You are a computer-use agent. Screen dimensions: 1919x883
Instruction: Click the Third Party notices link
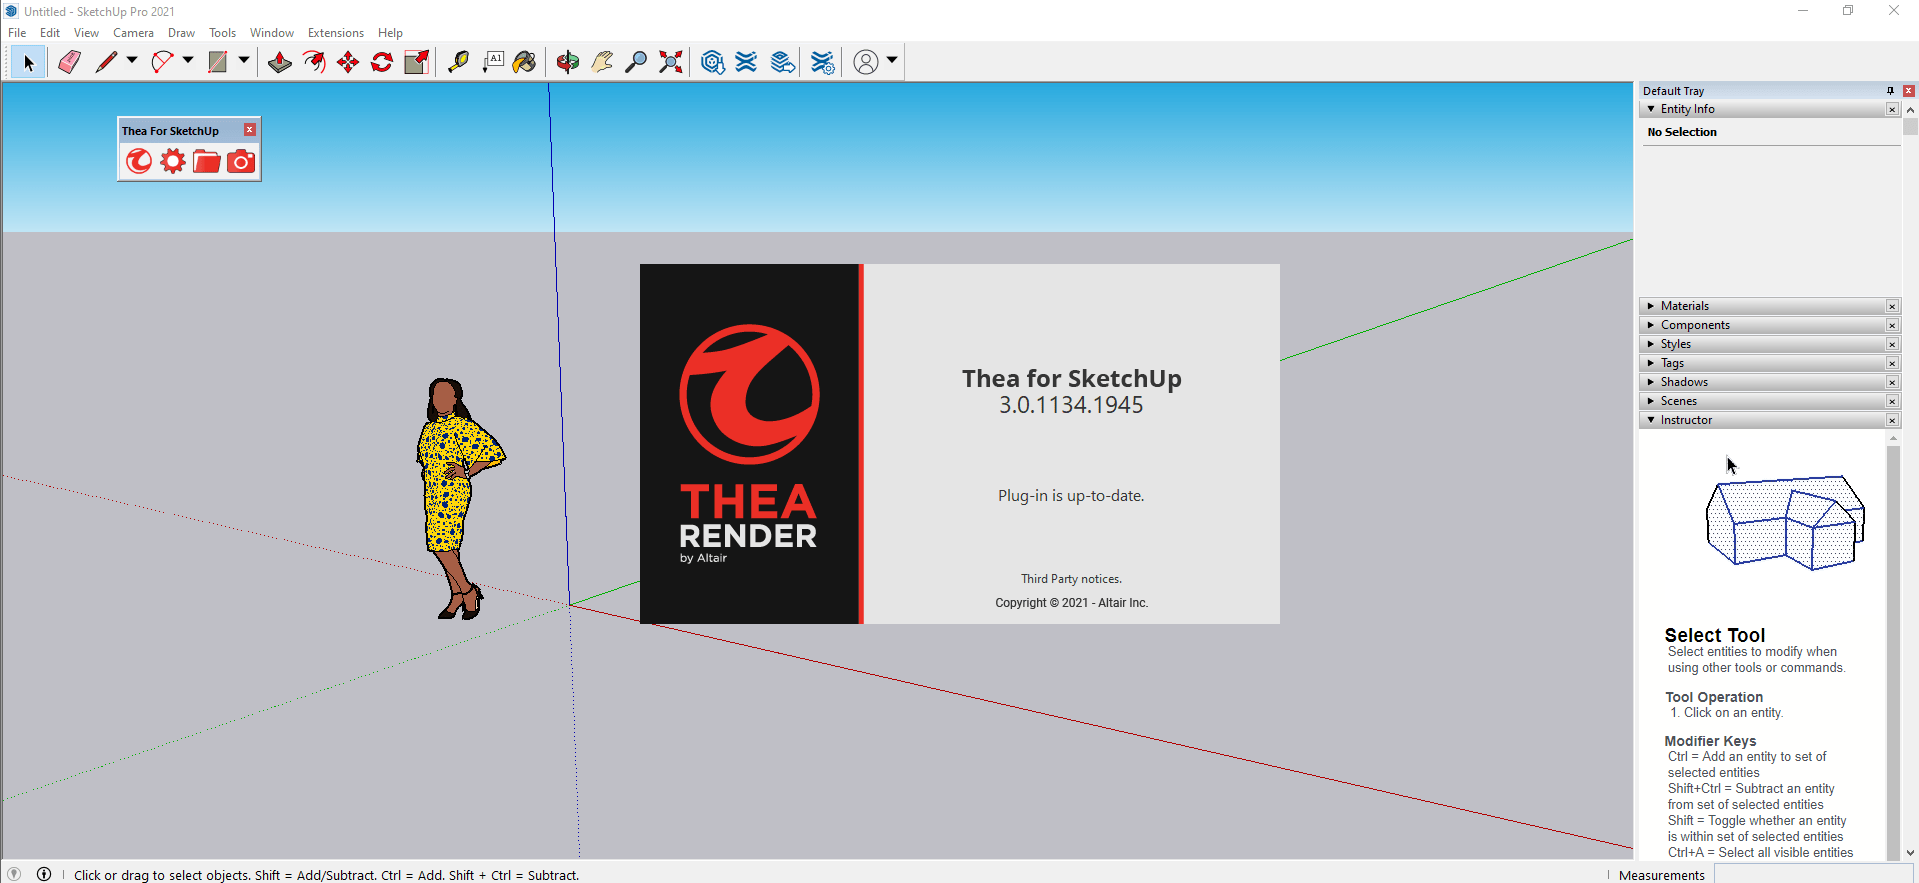pyautogui.click(x=1071, y=579)
